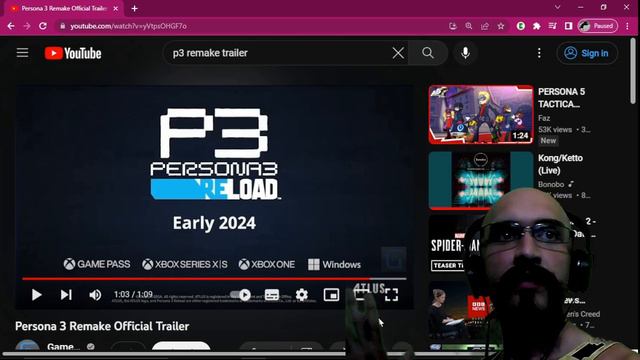Go forward in browser history
This screenshot has width=640, height=360.
[27, 26]
